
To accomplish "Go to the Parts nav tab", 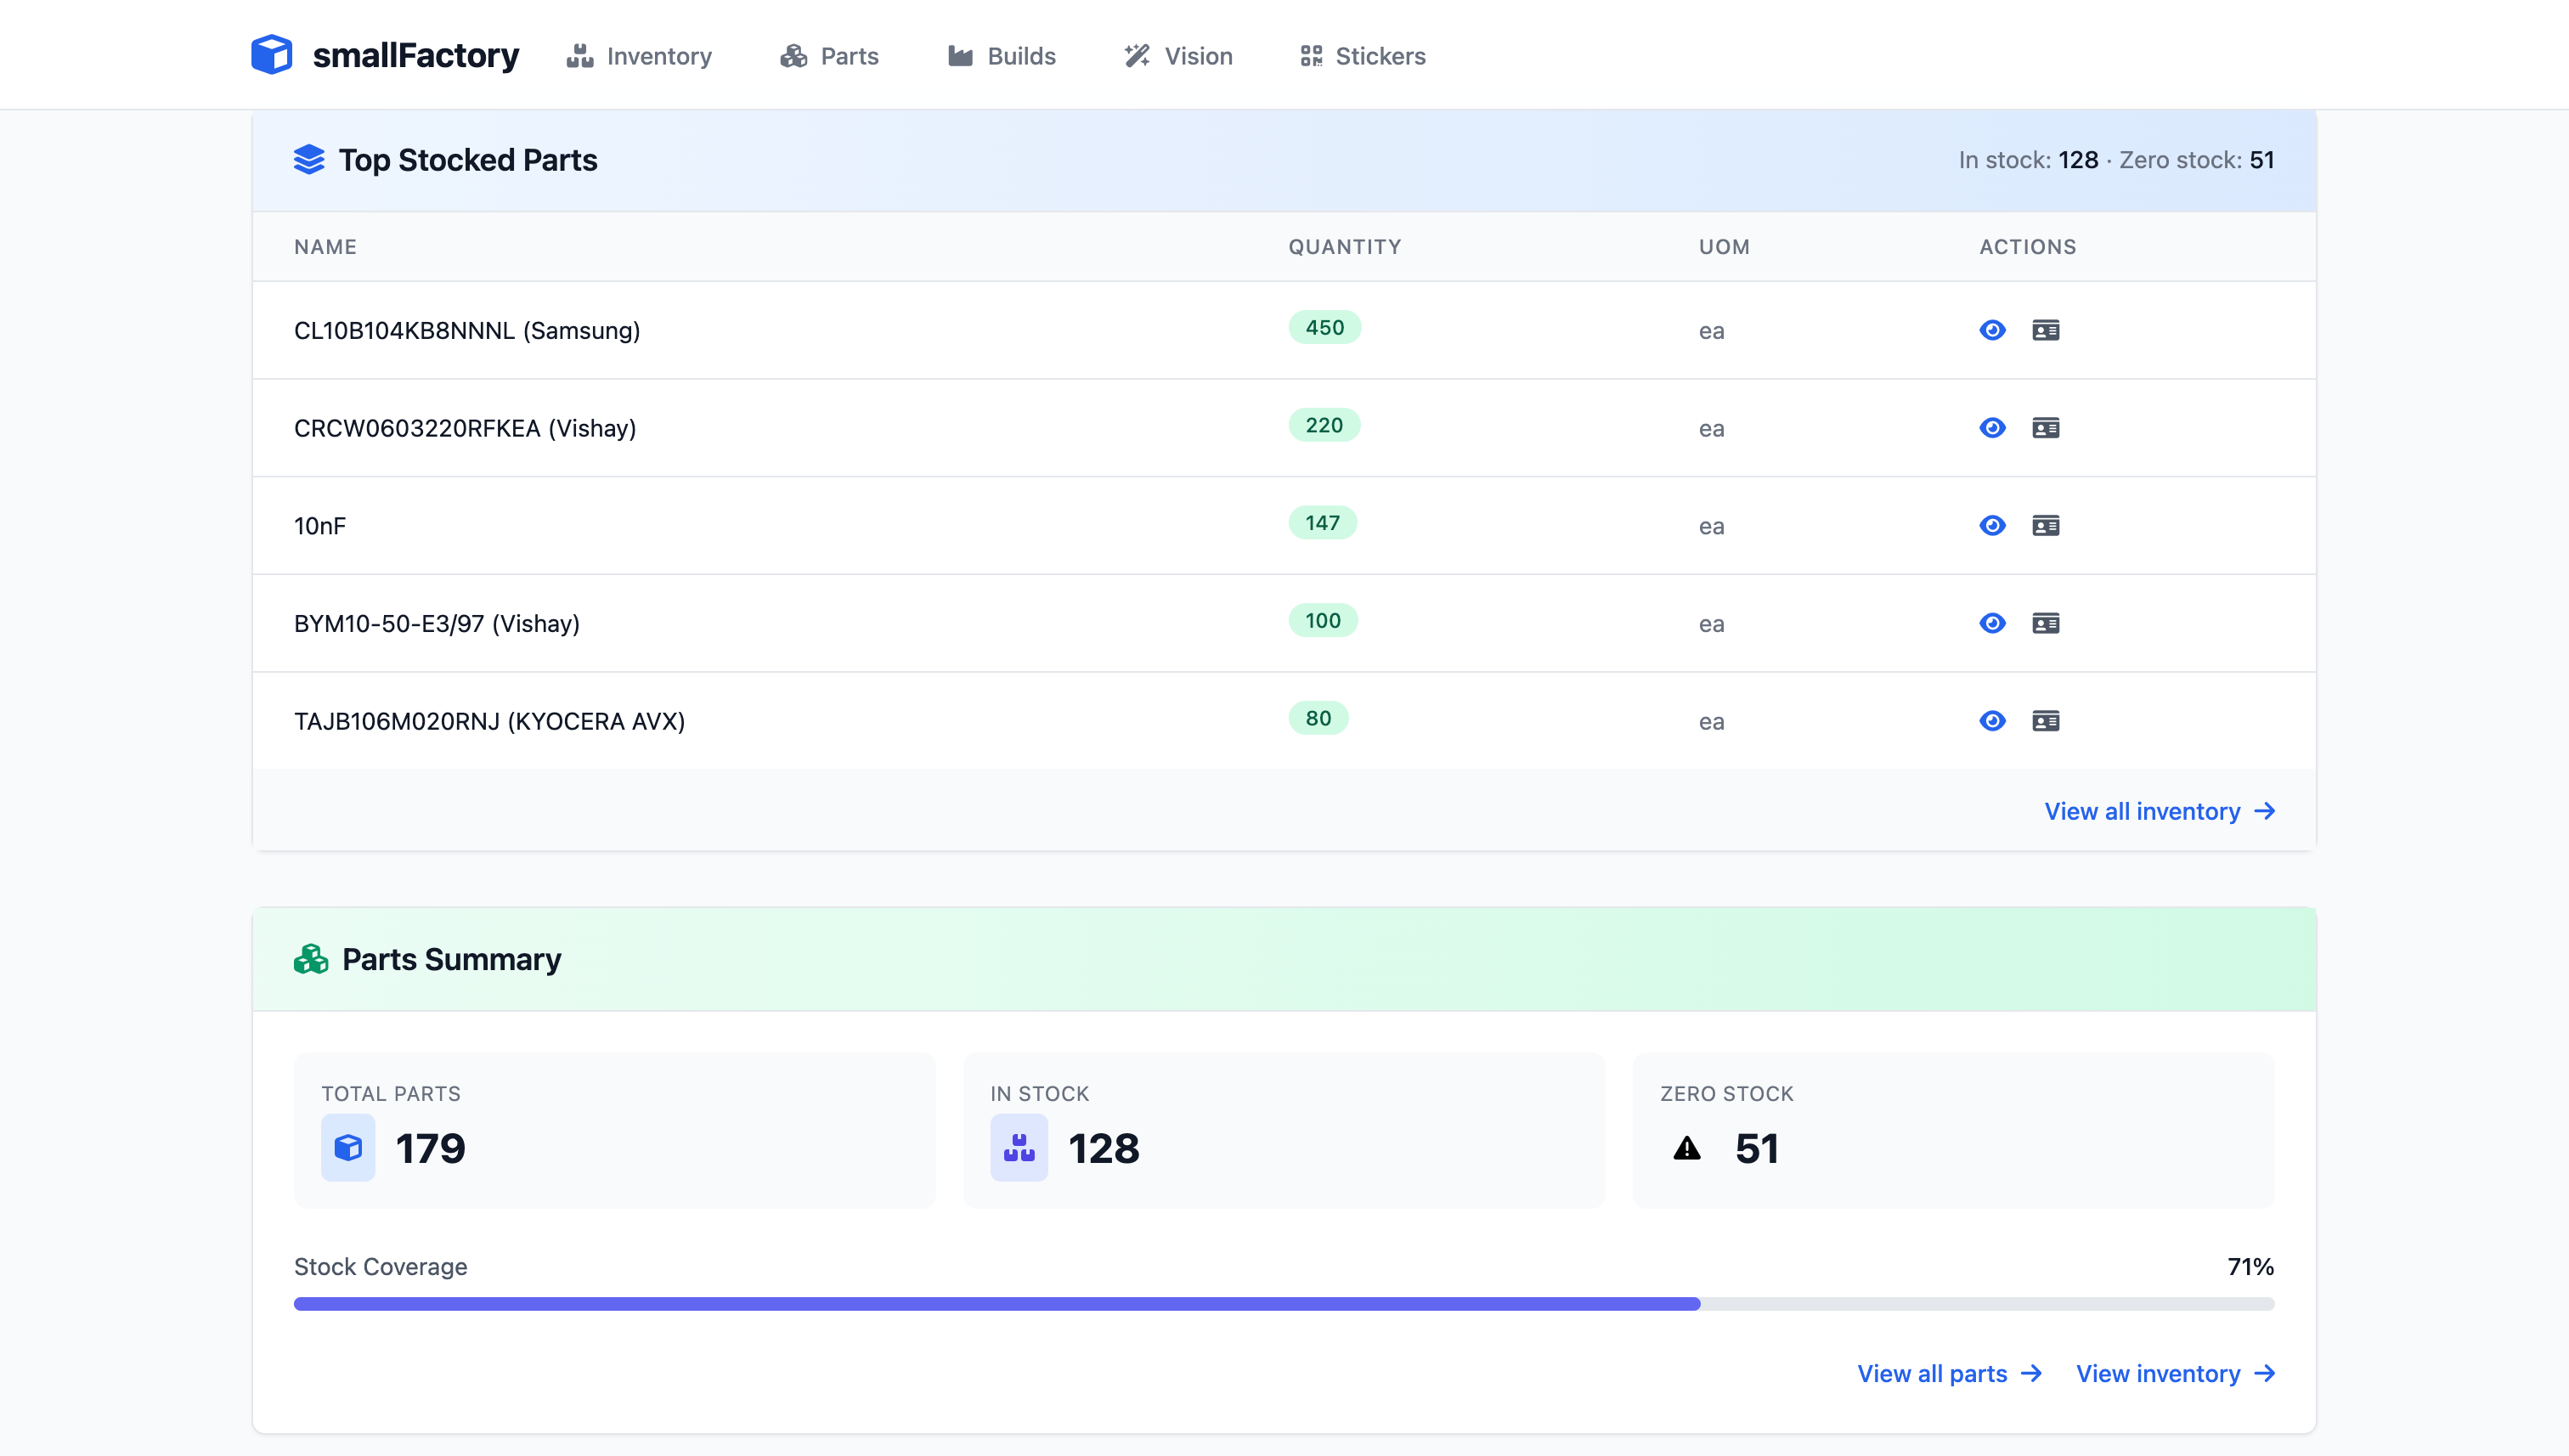I will 829,56.
